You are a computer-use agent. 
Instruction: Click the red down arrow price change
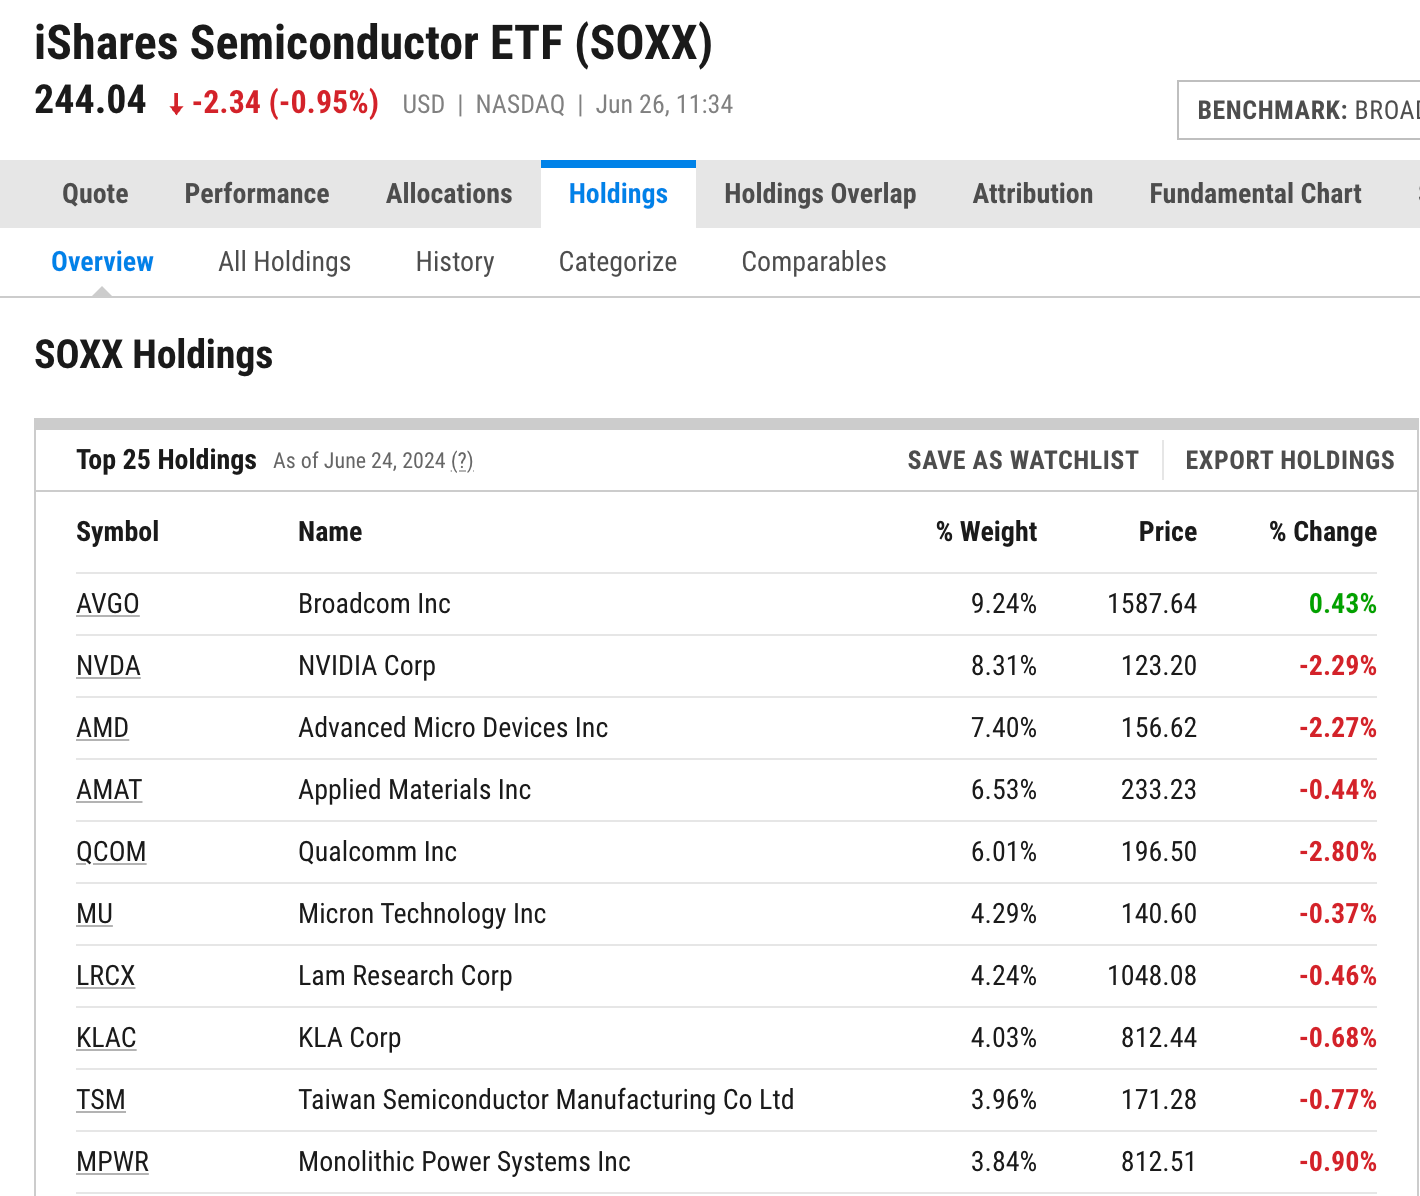(273, 103)
